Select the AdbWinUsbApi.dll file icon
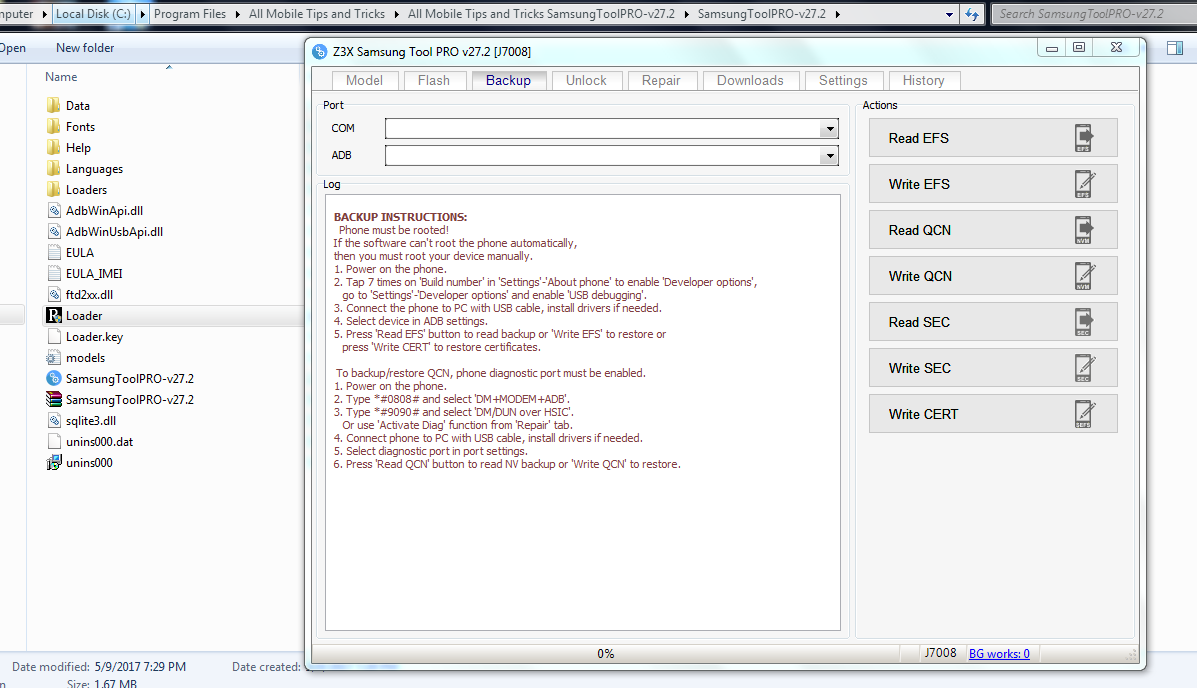This screenshot has height=688, width=1197. click(53, 231)
